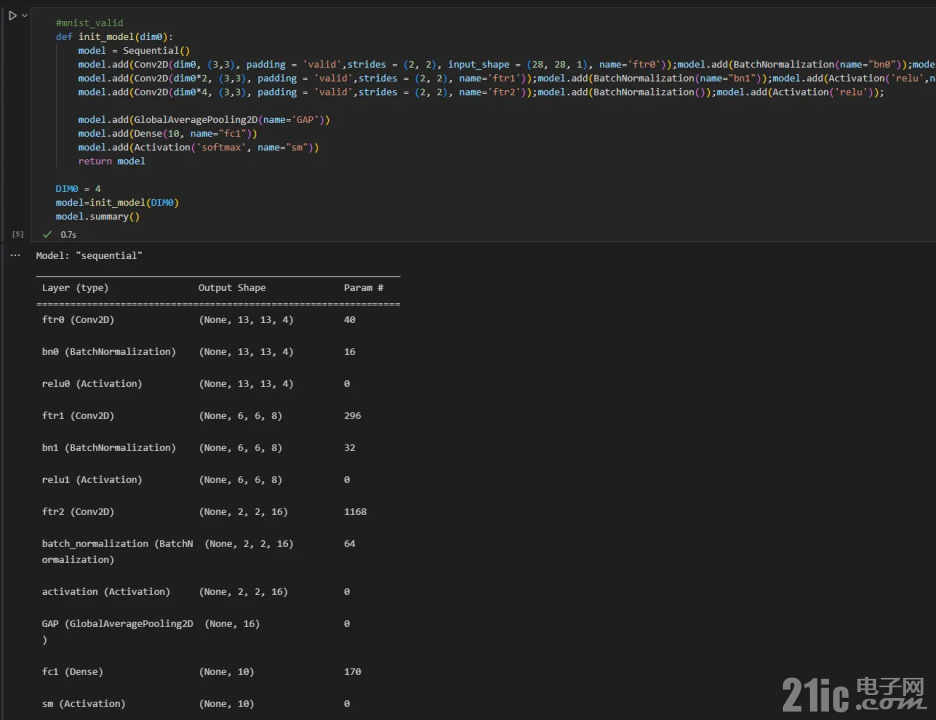This screenshot has height=720, width=936.
Task: Place cursor on def init_model(dim0) line
Action: 114,36
